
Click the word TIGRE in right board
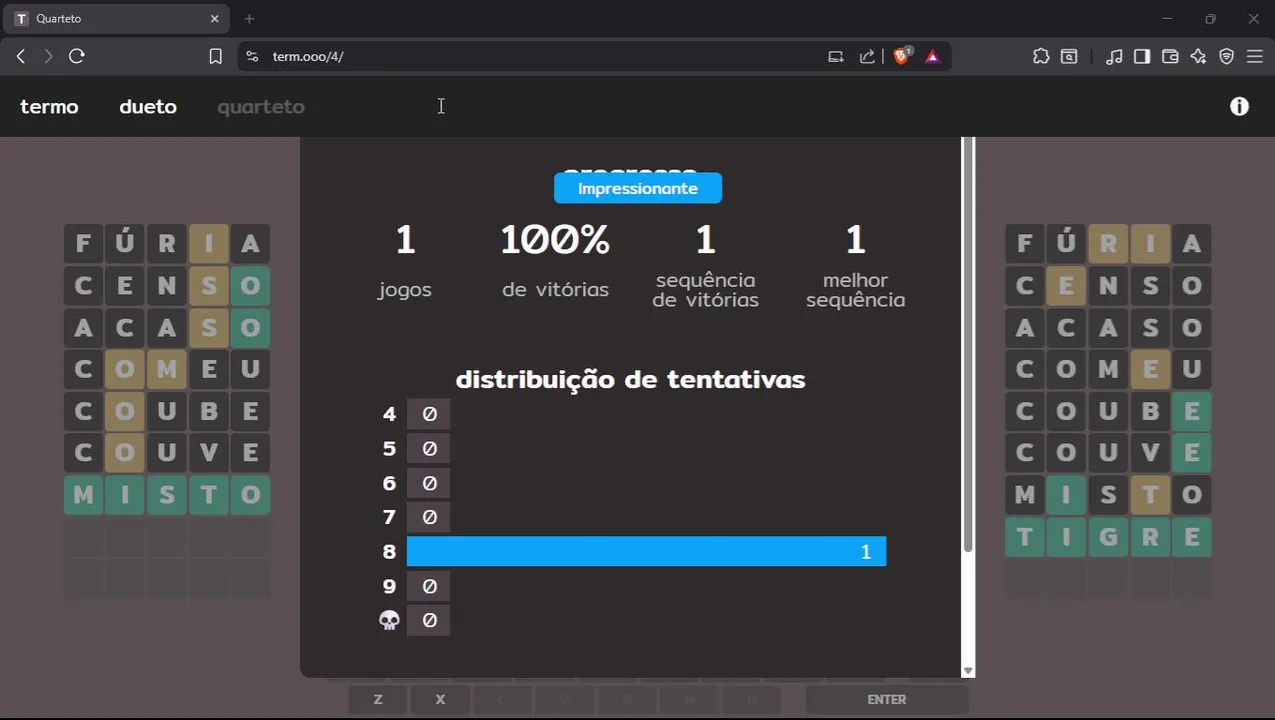[x=1108, y=537]
